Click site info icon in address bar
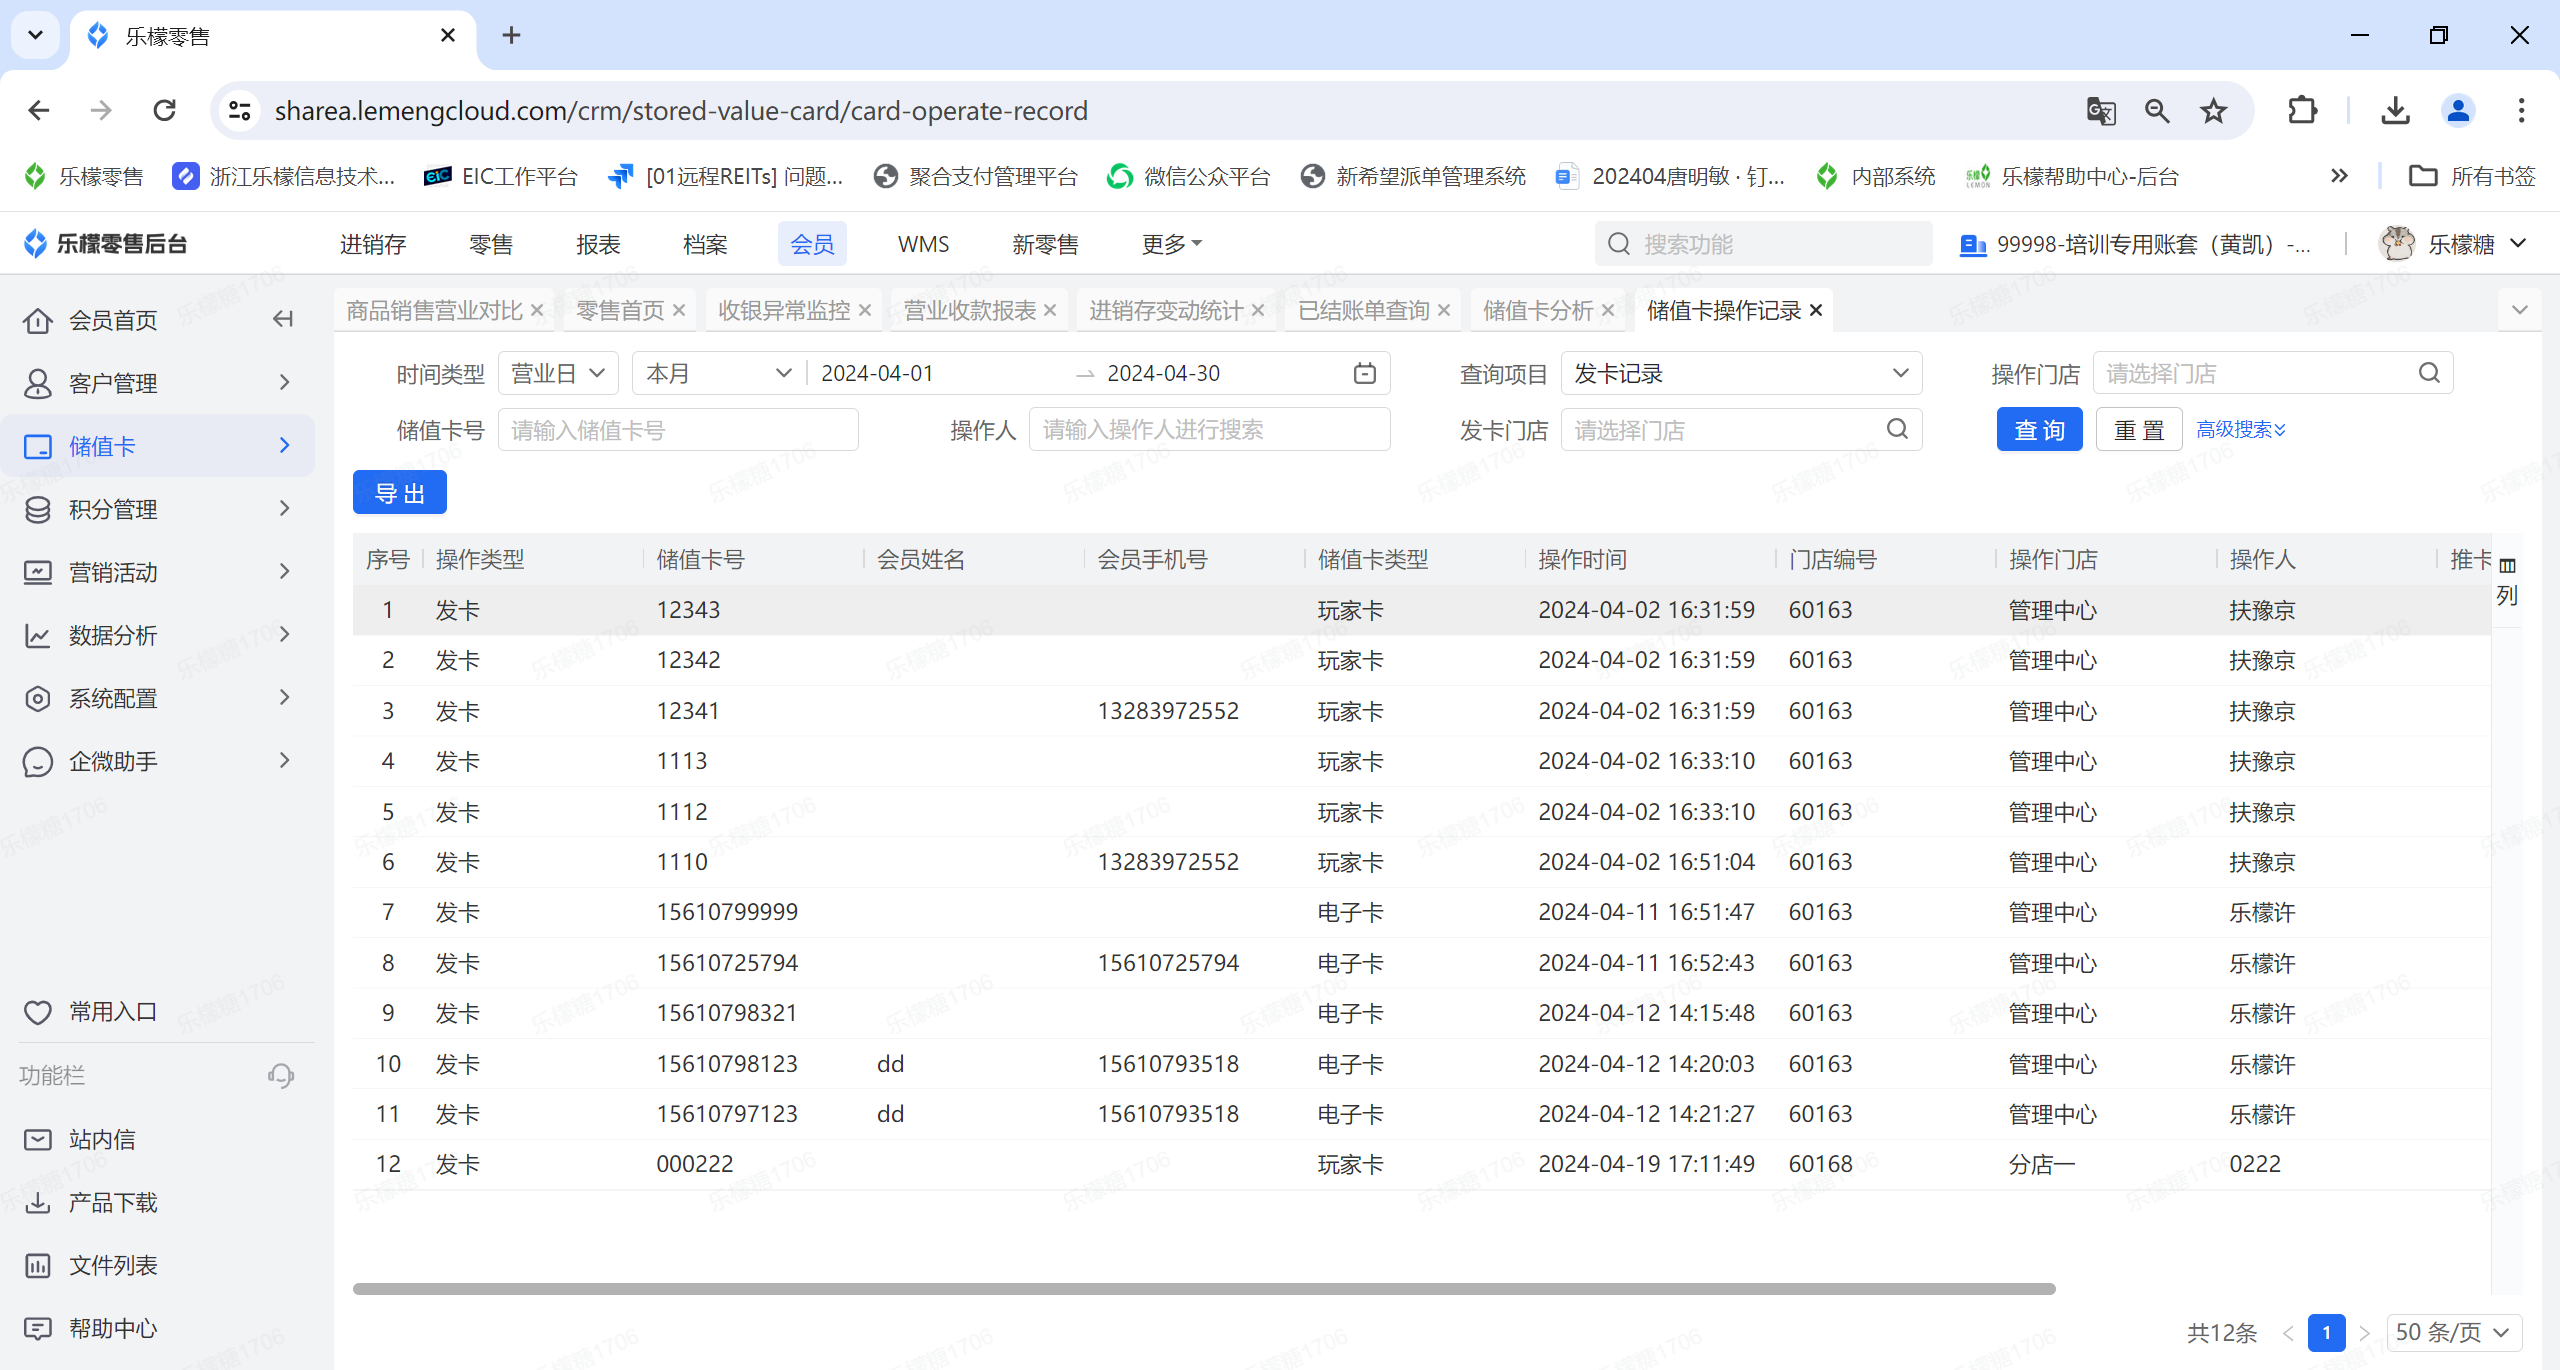2560x1370 pixels. tap(239, 111)
